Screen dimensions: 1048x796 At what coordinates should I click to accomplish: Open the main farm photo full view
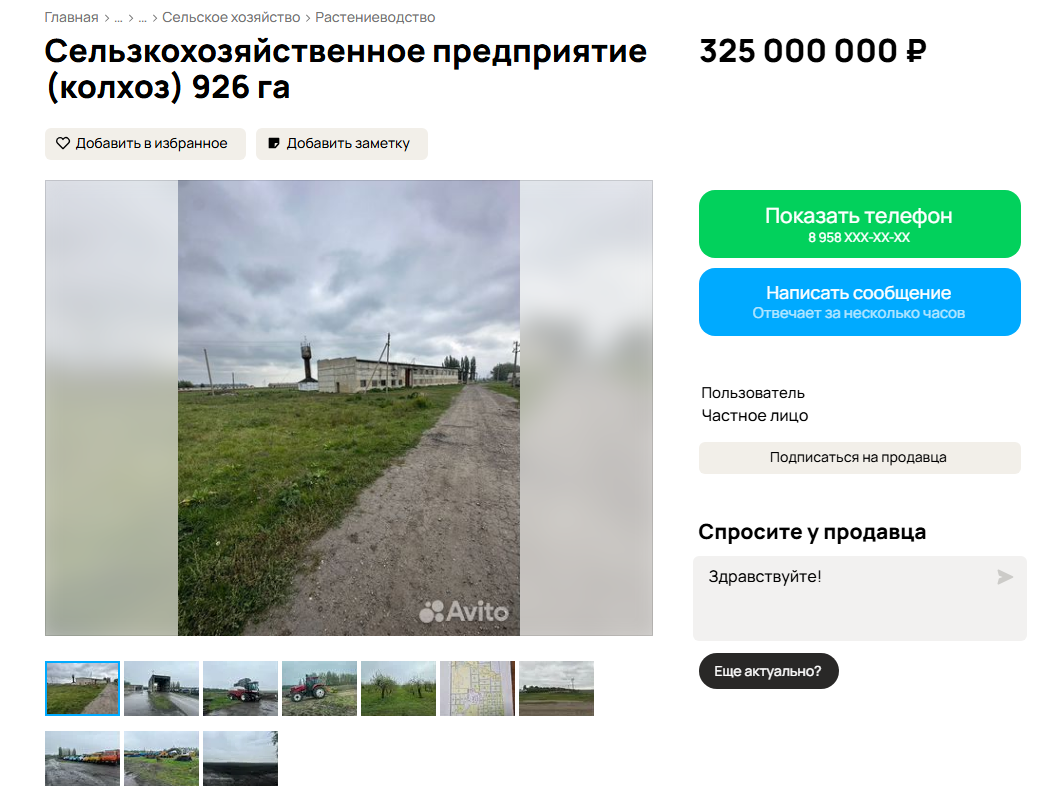pos(348,408)
